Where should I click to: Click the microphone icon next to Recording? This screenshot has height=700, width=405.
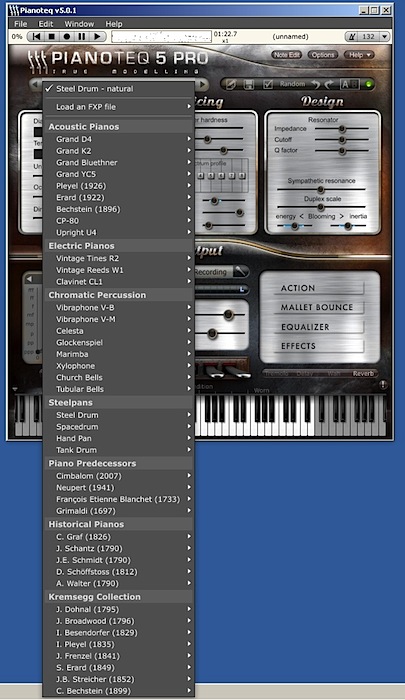pos(240,271)
